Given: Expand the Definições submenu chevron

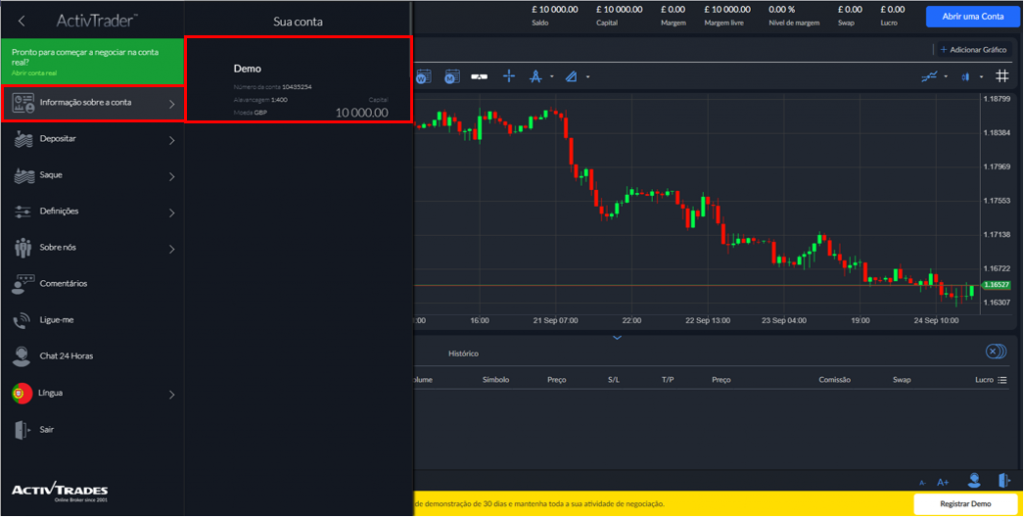Looking at the screenshot, I should 172,212.
